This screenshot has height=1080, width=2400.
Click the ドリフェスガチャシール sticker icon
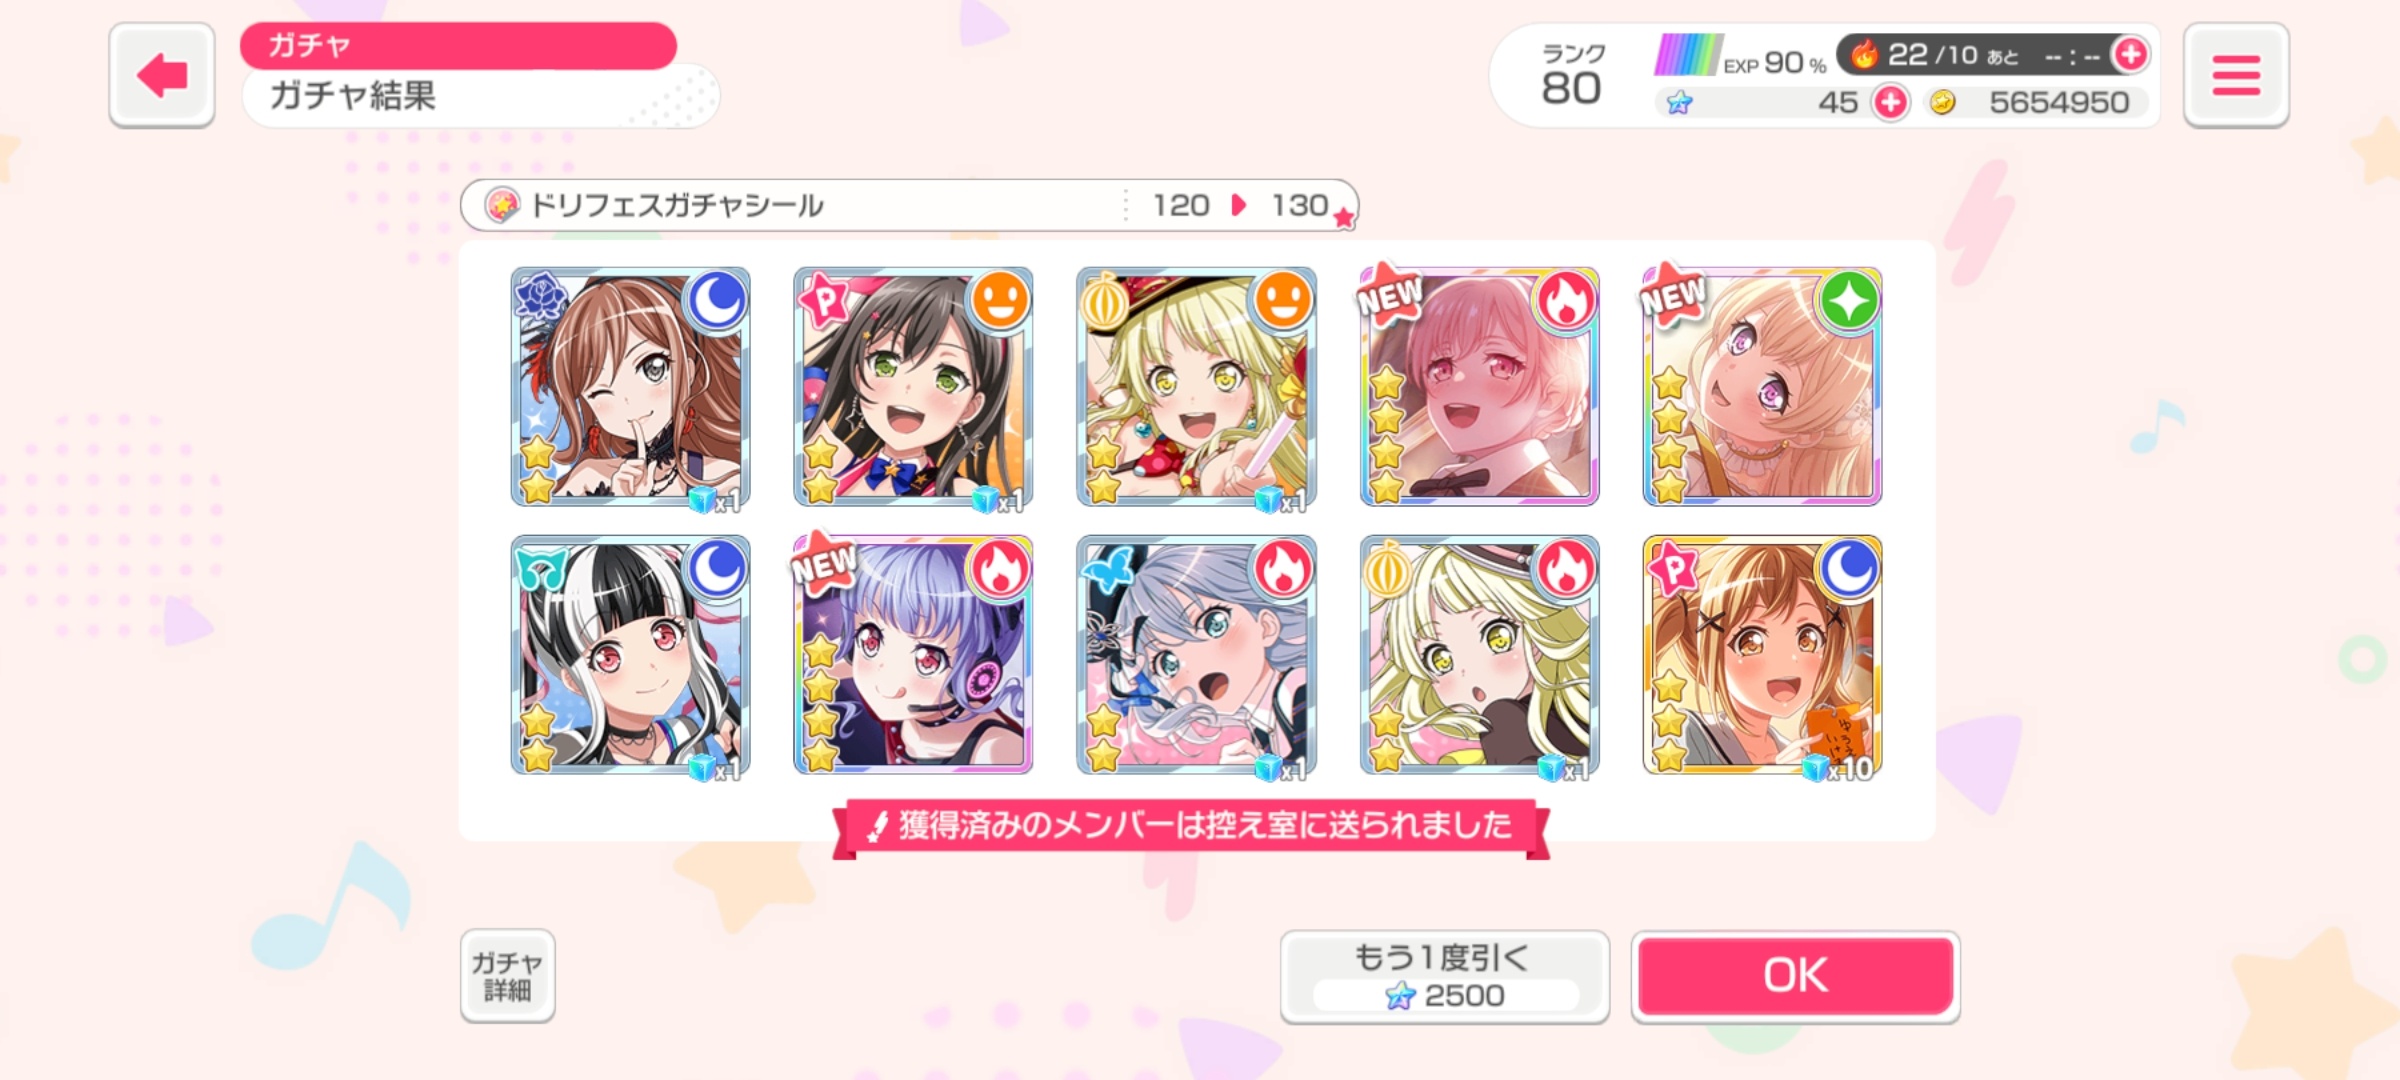(501, 205)
